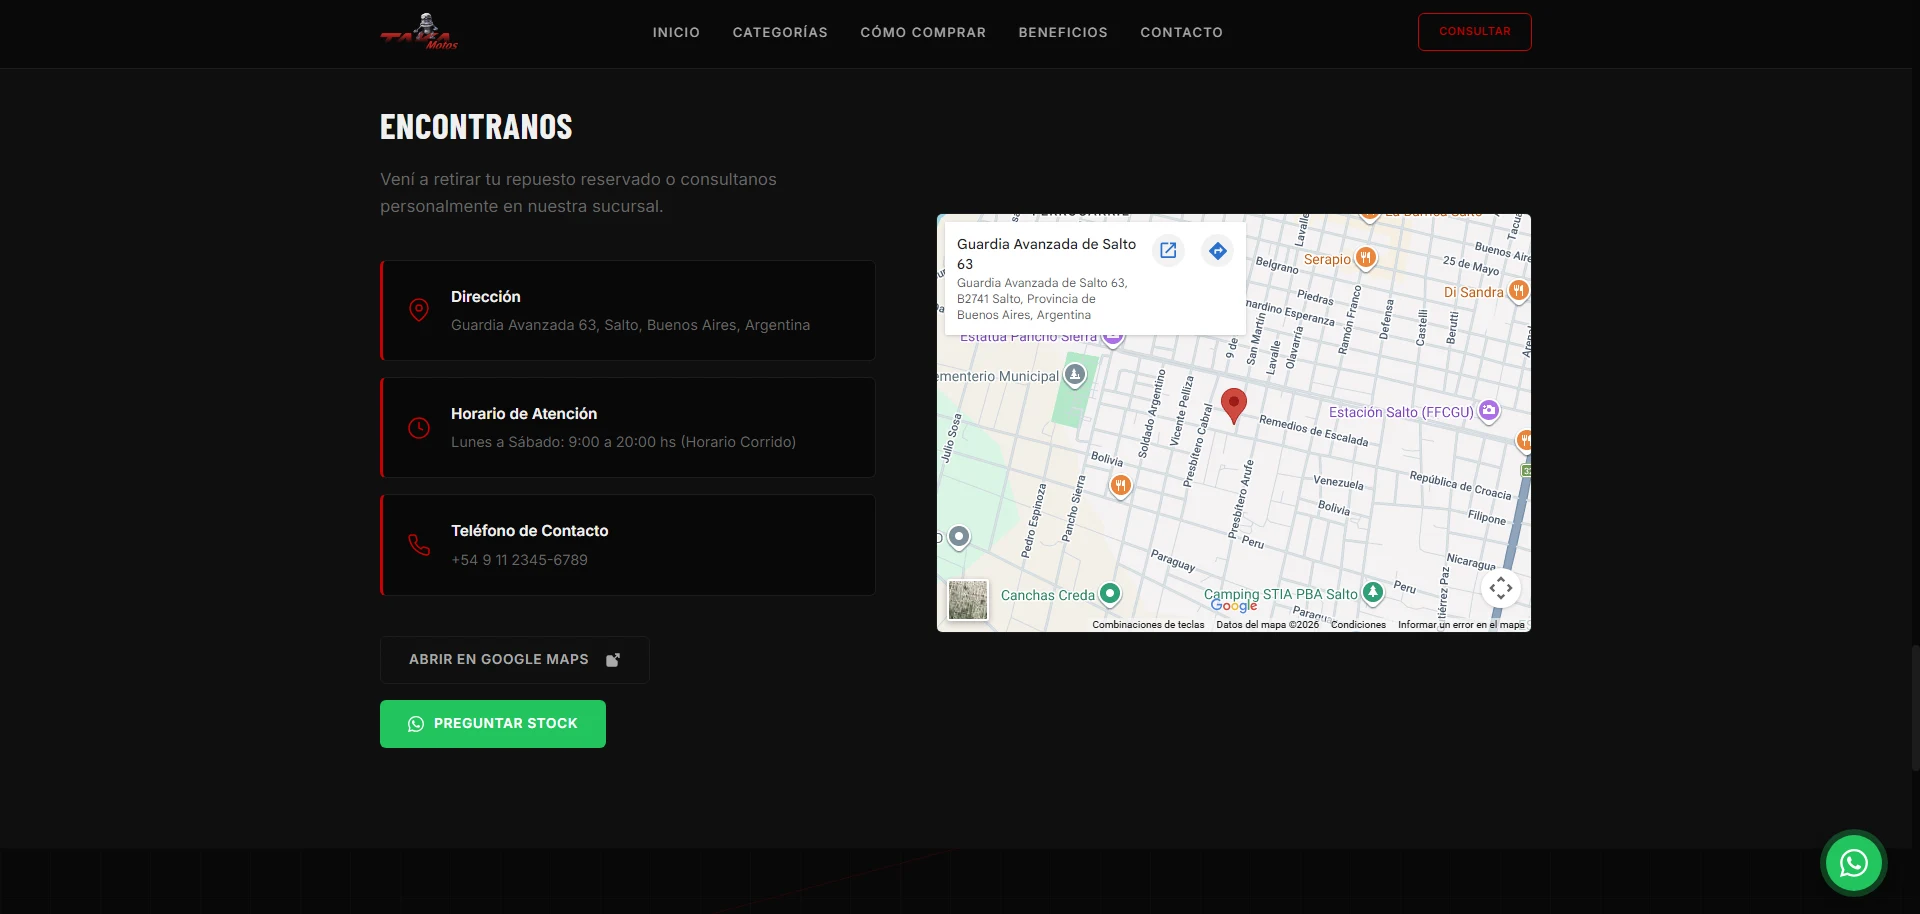Go to CATEGORÍAS section
The image size is (1920, 914).
tap(780, 32)
